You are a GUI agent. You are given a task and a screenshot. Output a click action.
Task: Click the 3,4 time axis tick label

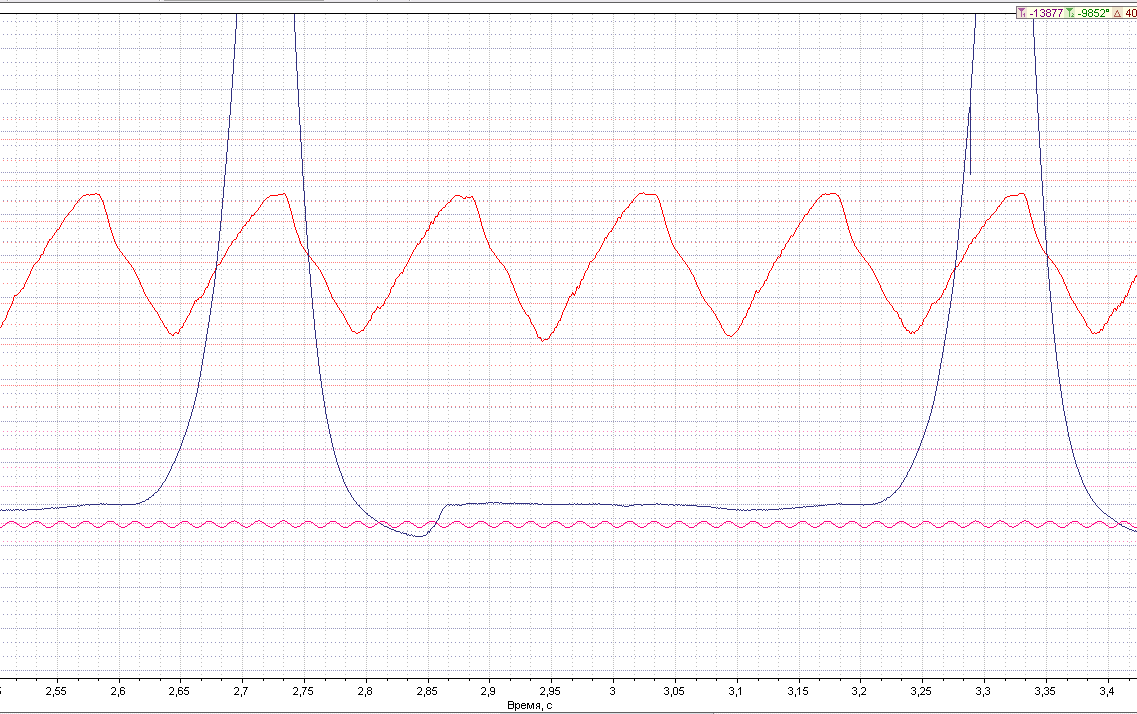click(x=1107, y=691)
